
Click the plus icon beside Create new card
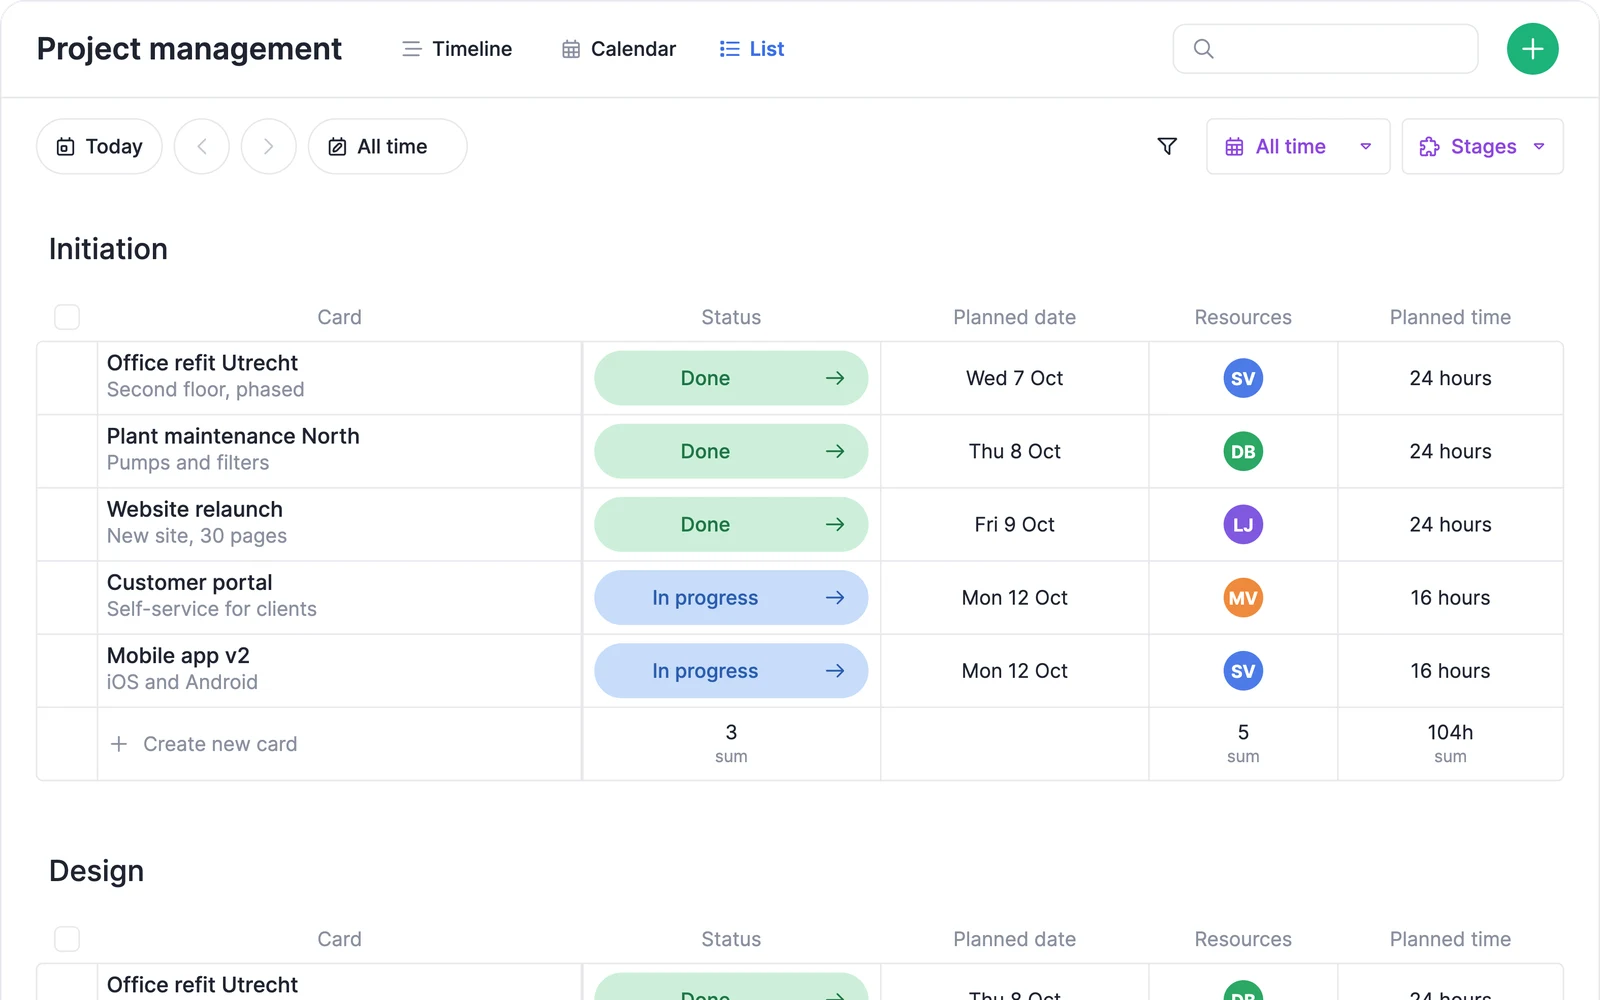pos(119,744)
